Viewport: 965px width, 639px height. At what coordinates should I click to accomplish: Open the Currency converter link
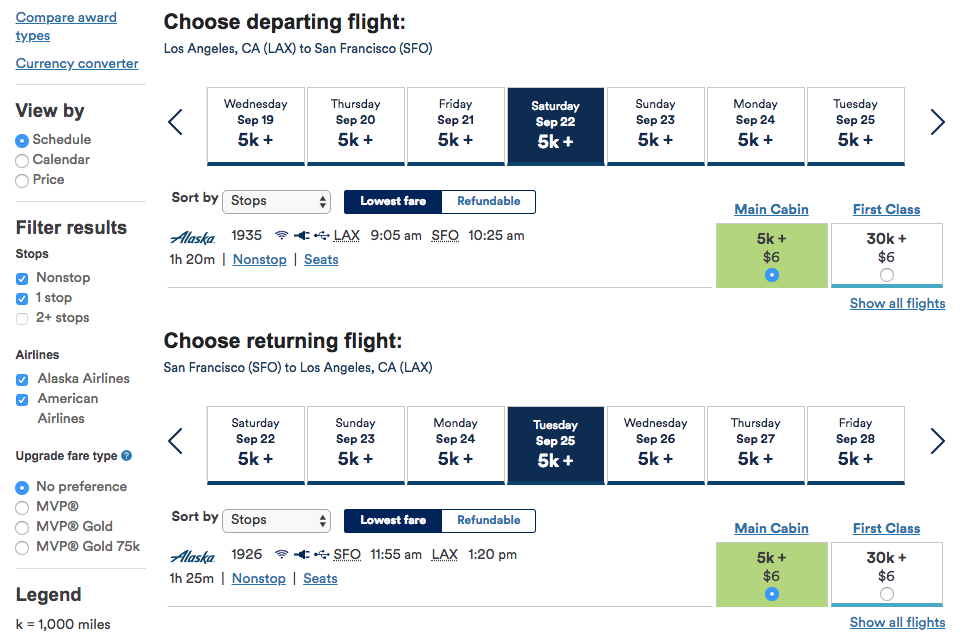(77, 64)
